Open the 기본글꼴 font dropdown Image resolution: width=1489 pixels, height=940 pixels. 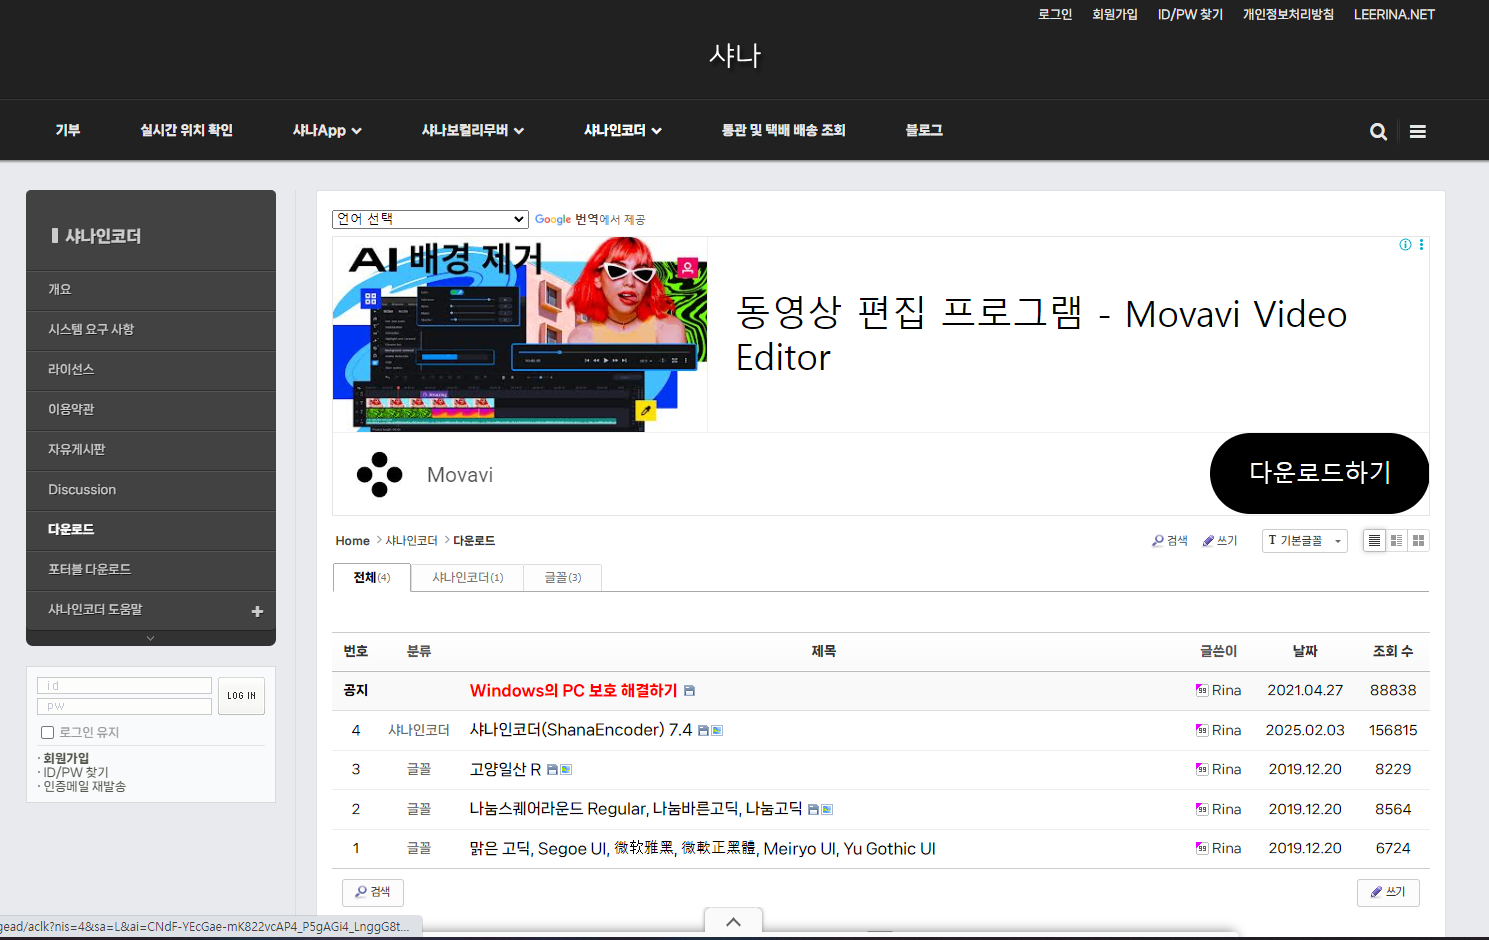pyautogui.click(x=1304, y=540)
